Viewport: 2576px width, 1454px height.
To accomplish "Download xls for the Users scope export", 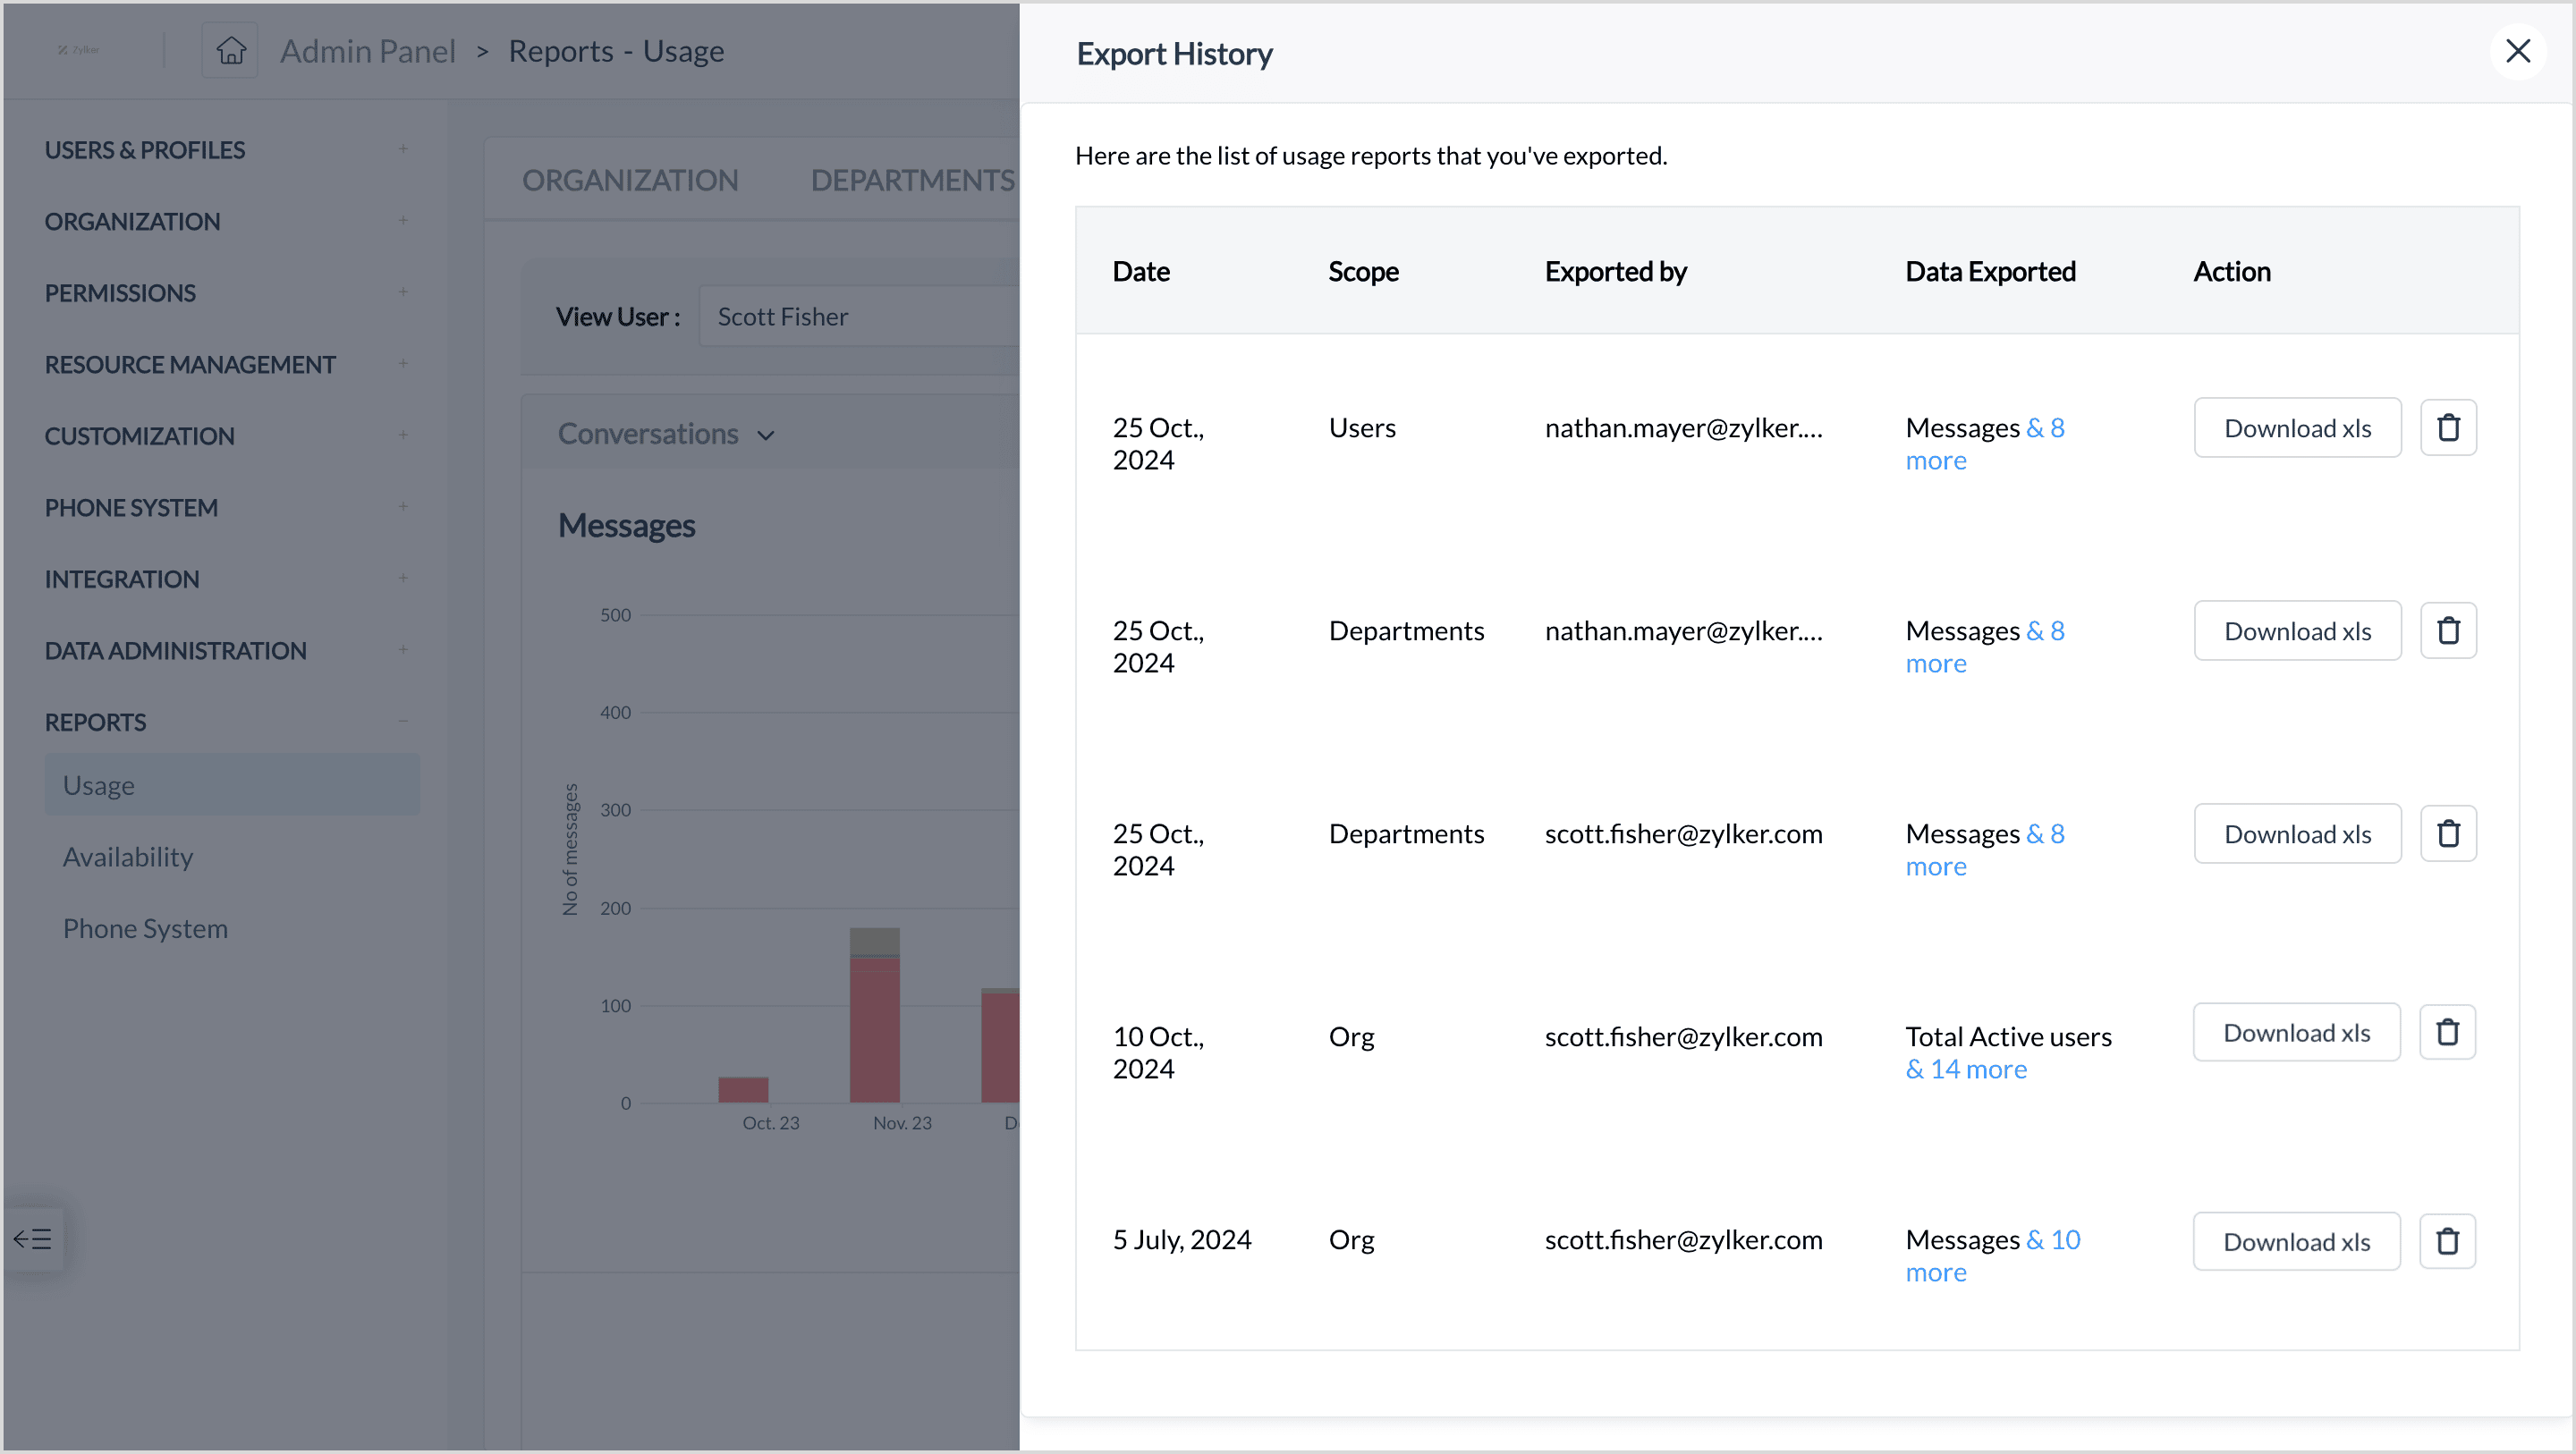I will click(2297, 428).
